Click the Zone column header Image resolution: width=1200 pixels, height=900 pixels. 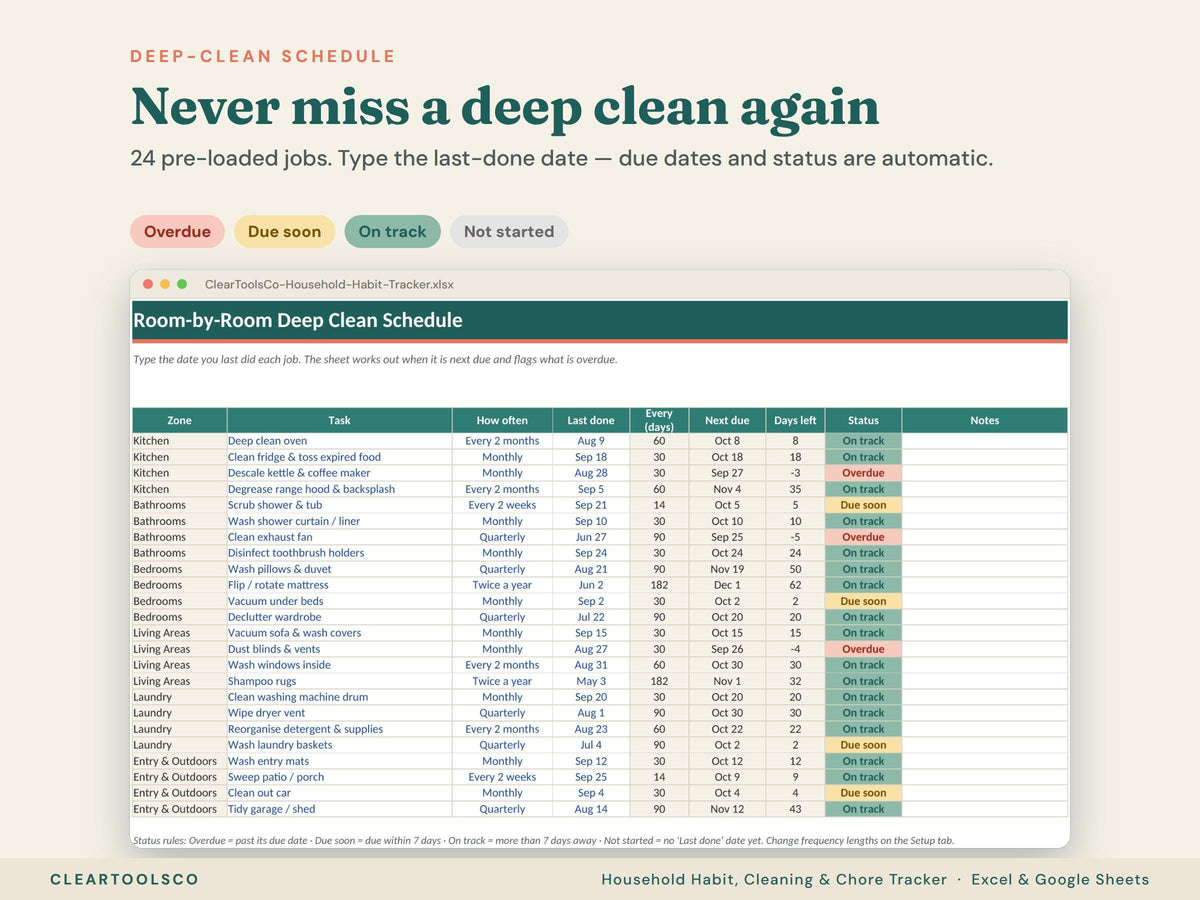tap(179, 420)
